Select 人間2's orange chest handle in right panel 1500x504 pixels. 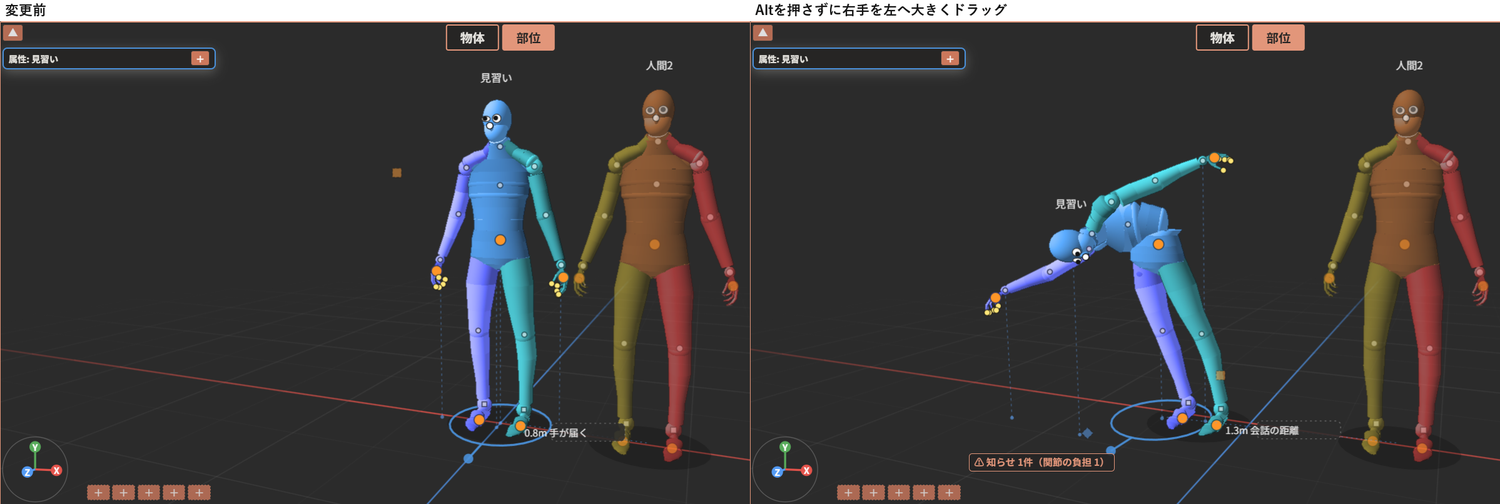tap(1404, 244)
